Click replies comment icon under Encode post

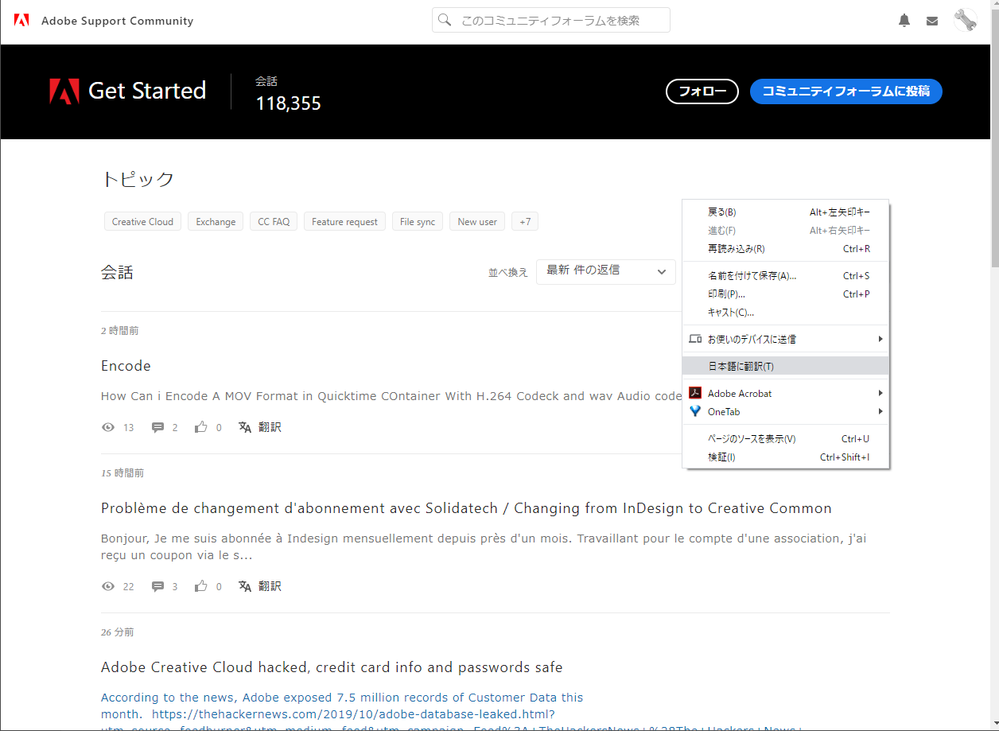pos(157,427)
